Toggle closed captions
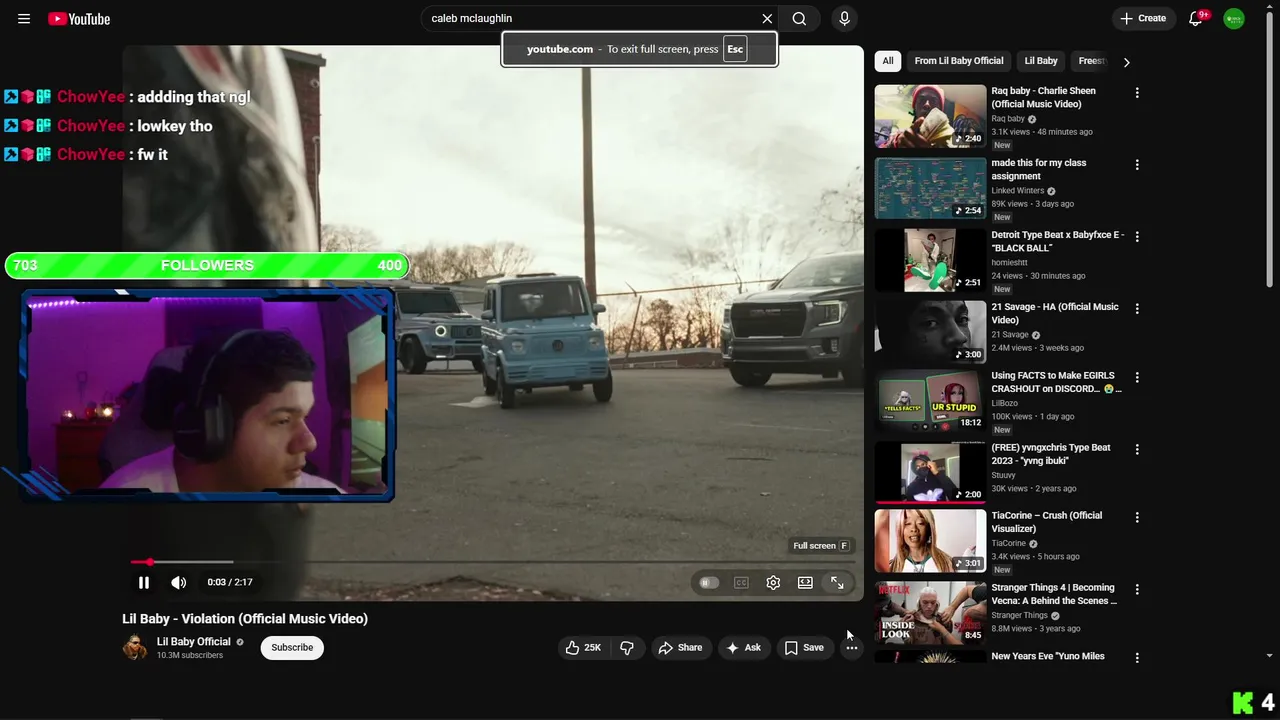The width and height of the screenshot is (1280, 720). (741, 583)
